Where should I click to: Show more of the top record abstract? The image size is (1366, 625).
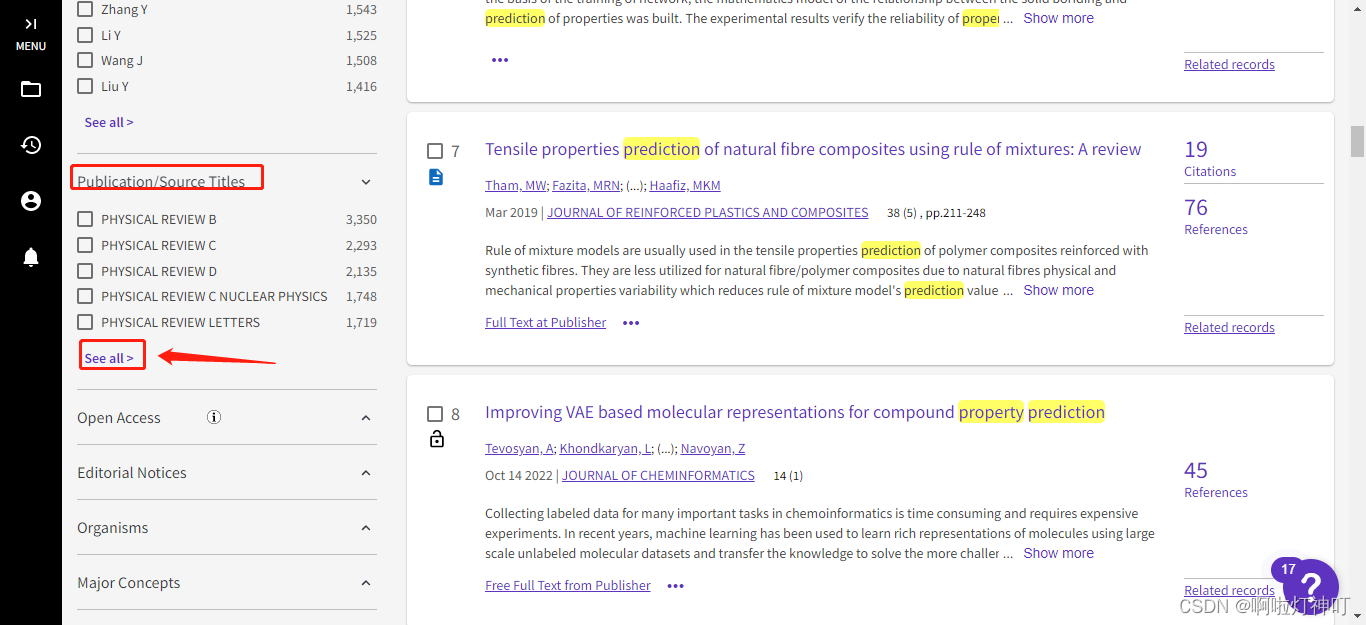point(1058,18)
